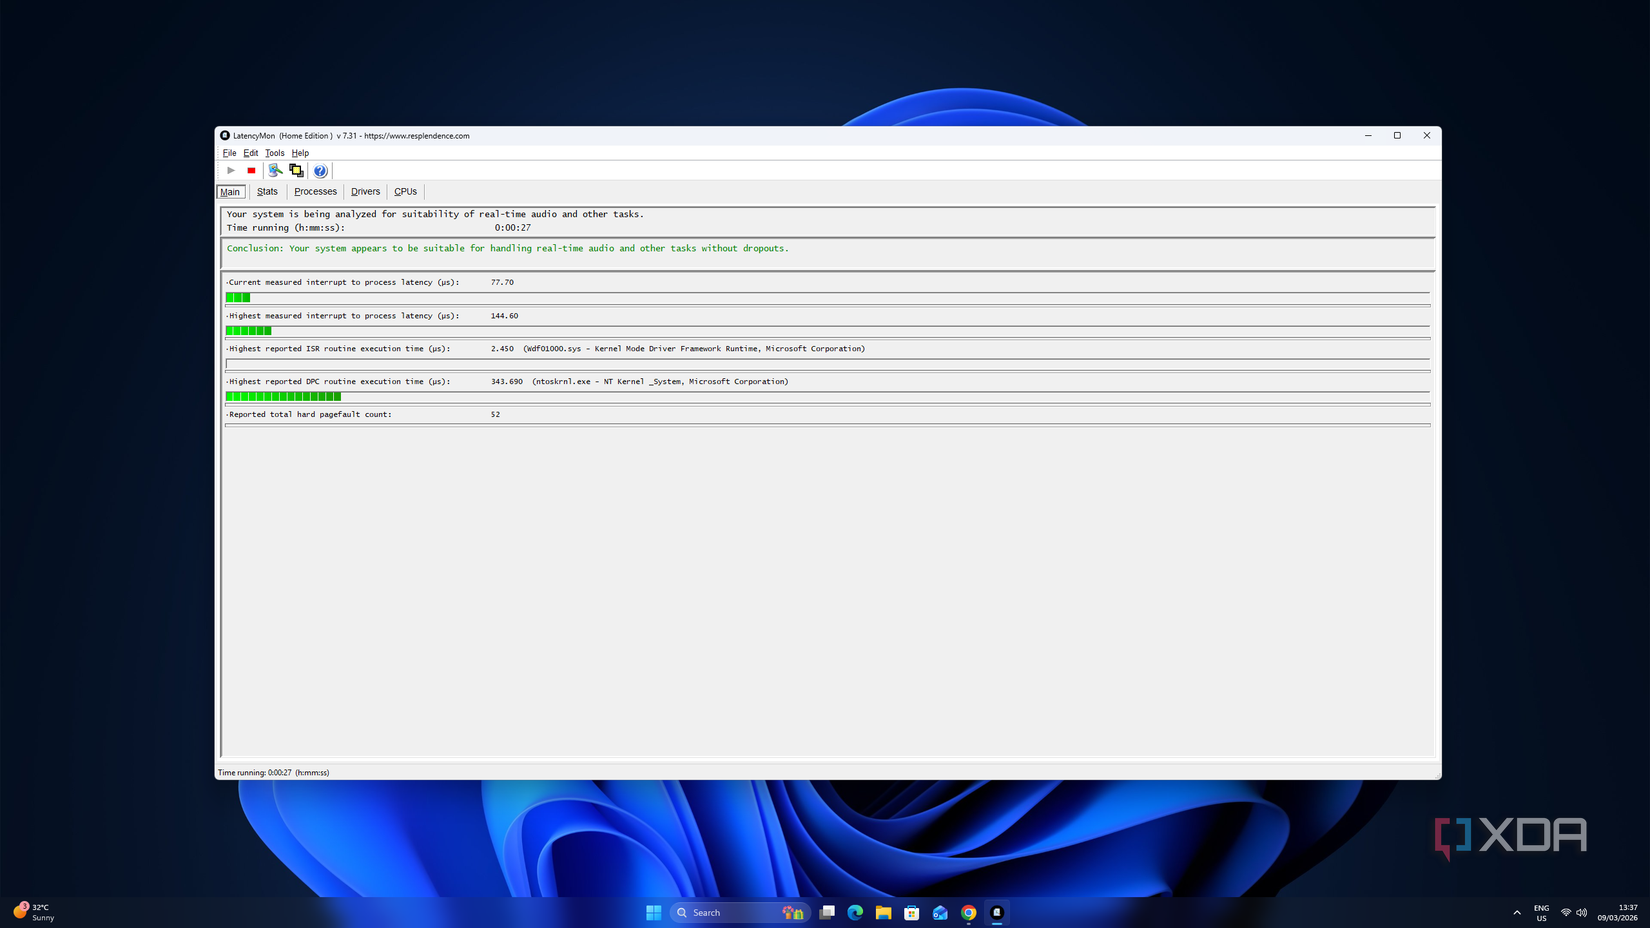Open the Help menu
This screenshot has height=928, width=1650.
tap(300, 153)
